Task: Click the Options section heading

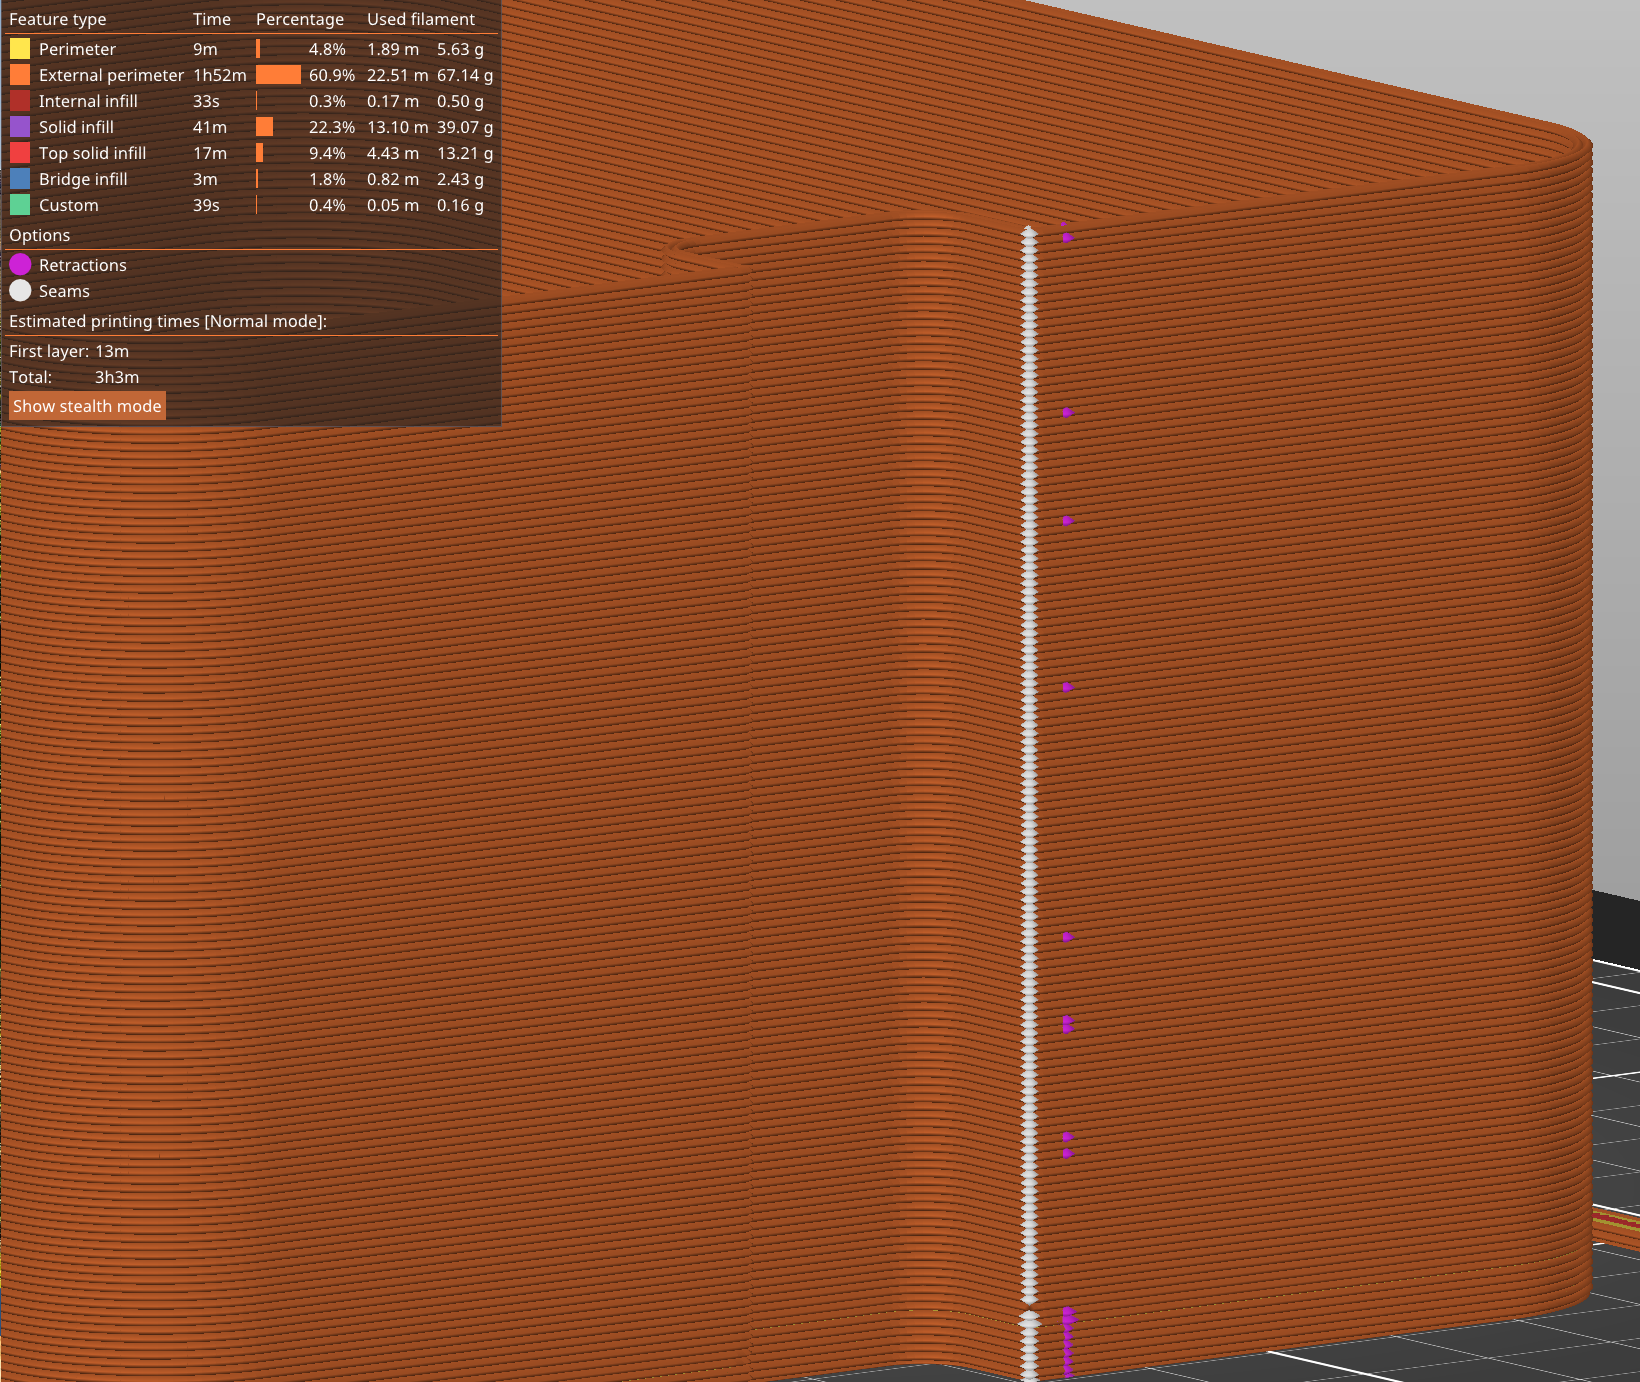Action: [39, 234]
